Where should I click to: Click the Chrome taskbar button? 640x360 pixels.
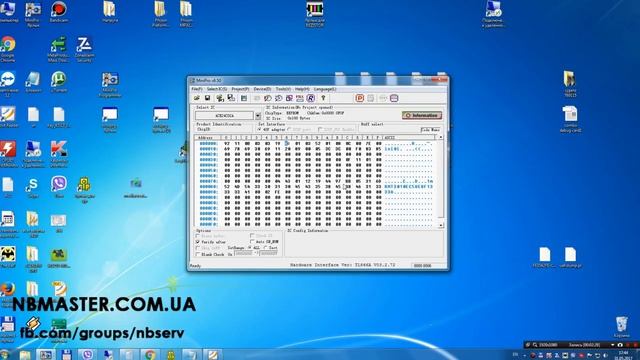[150, 355]
